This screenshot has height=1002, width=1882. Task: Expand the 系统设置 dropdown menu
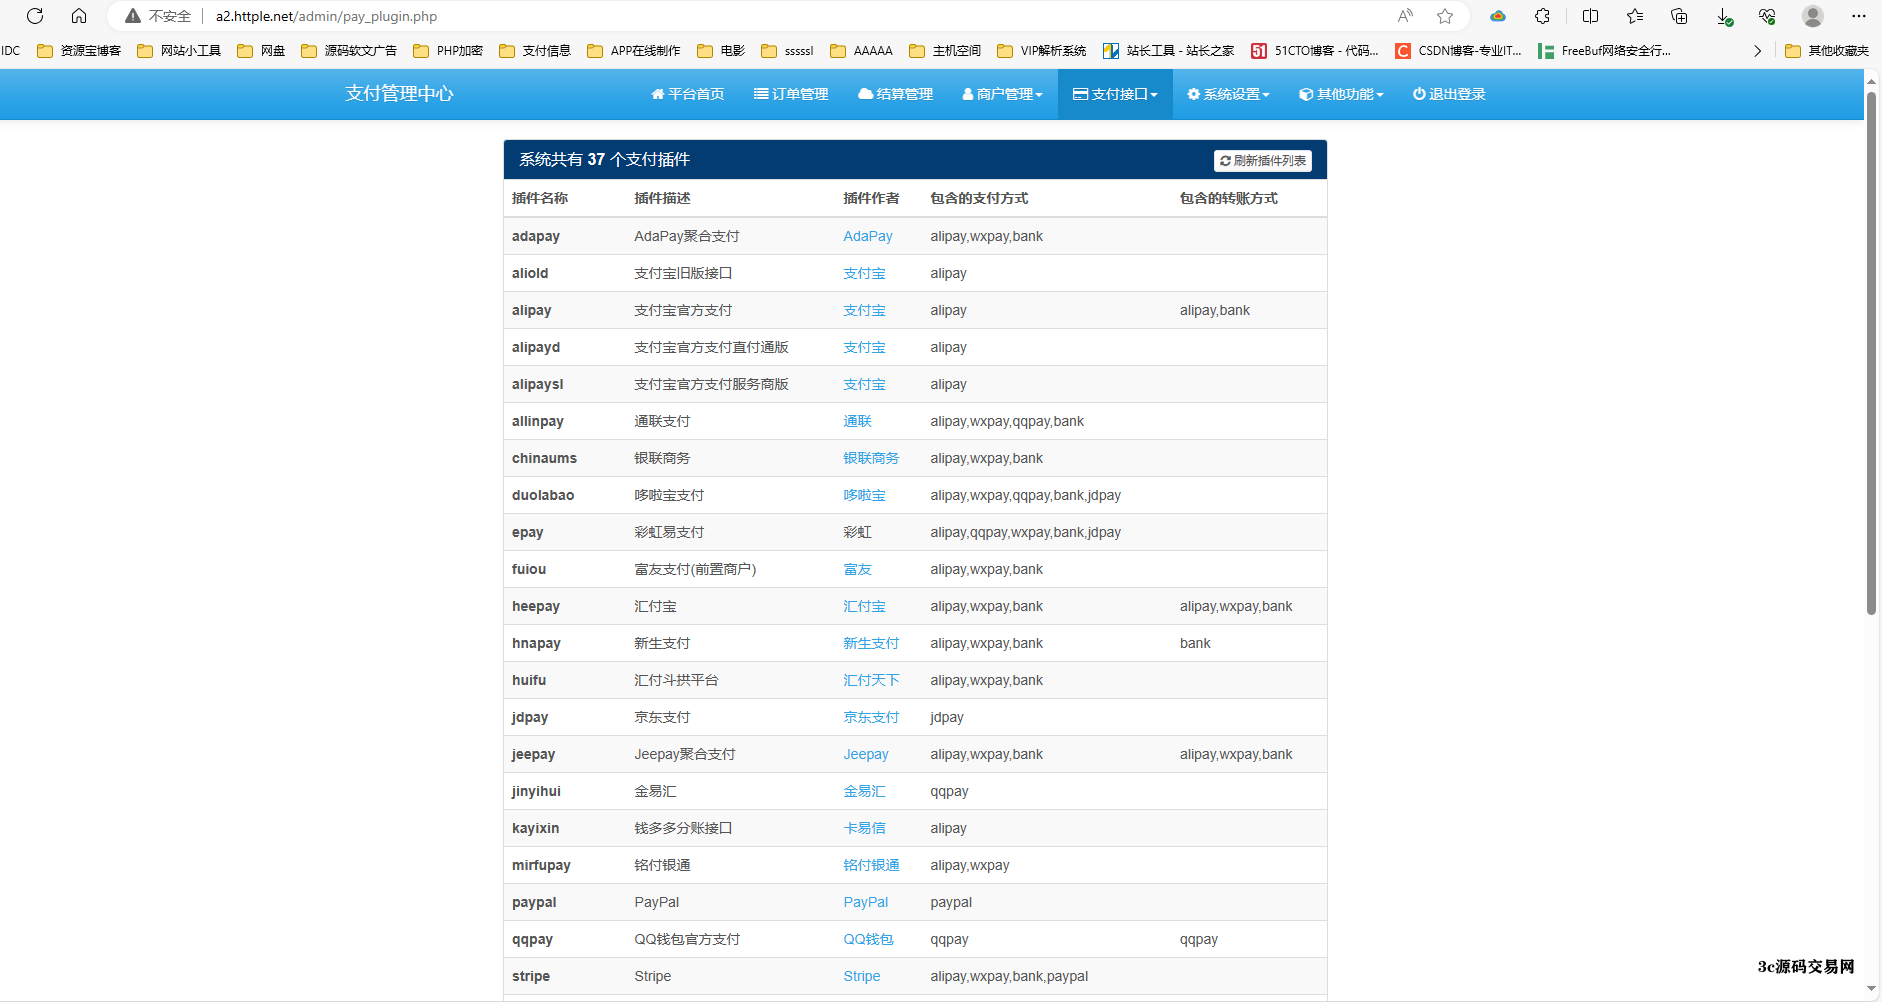point(1228,94)
